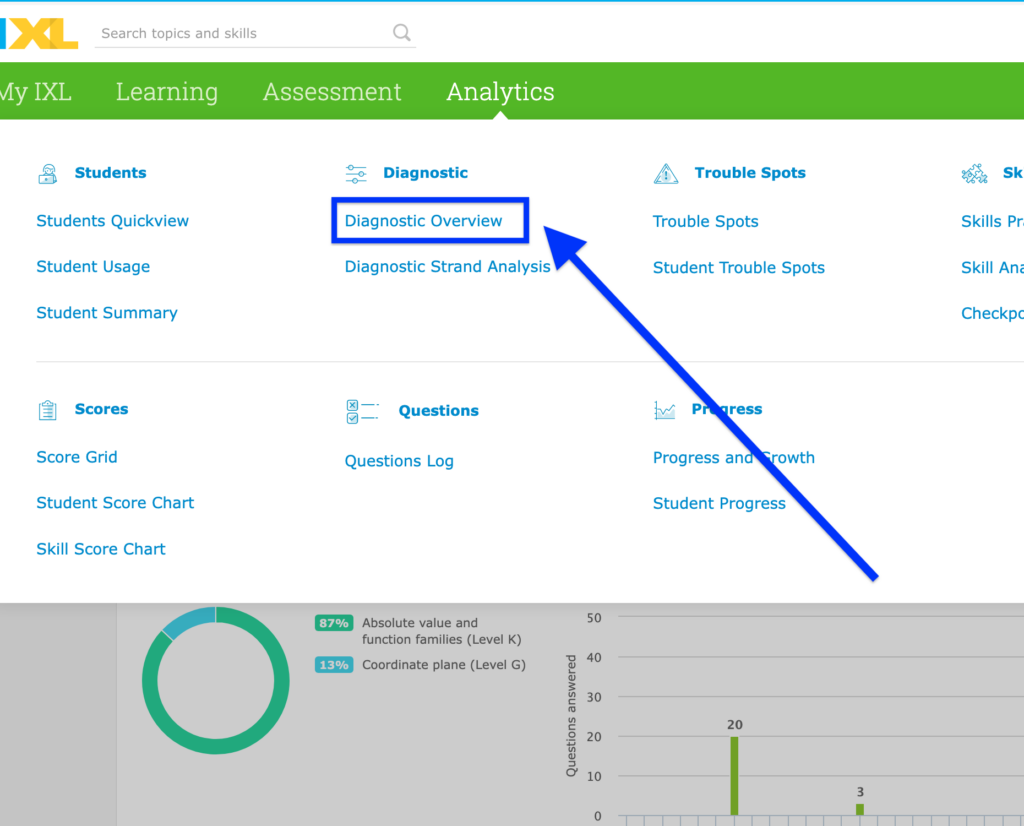Click the Diagnostic sliders icon

pyautogui.click(x=356, y=174)
